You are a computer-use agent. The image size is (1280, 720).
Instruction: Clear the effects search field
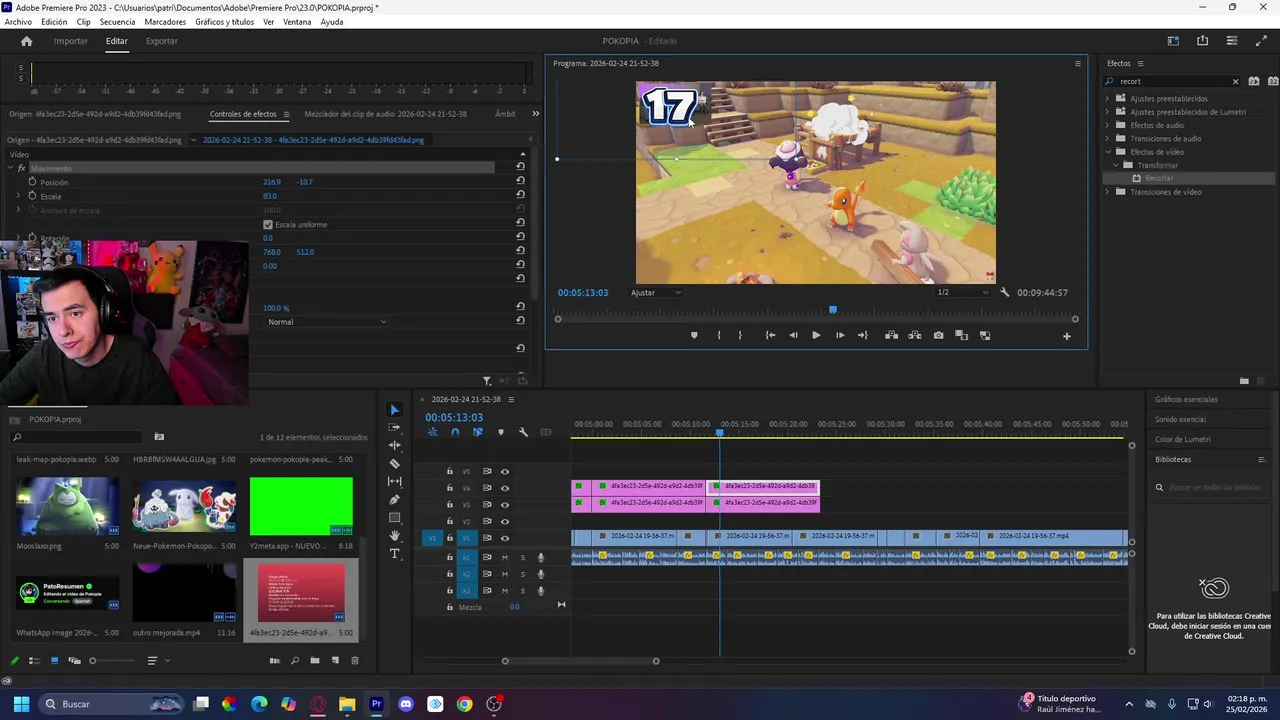(1235, 82)
